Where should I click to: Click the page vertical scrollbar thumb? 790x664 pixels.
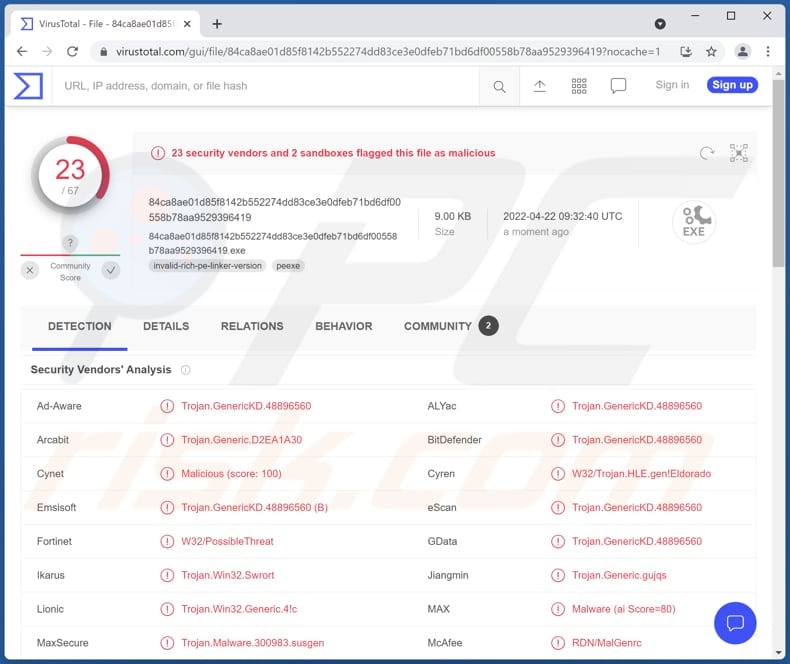pyautogui.click(x=778, y=174)
